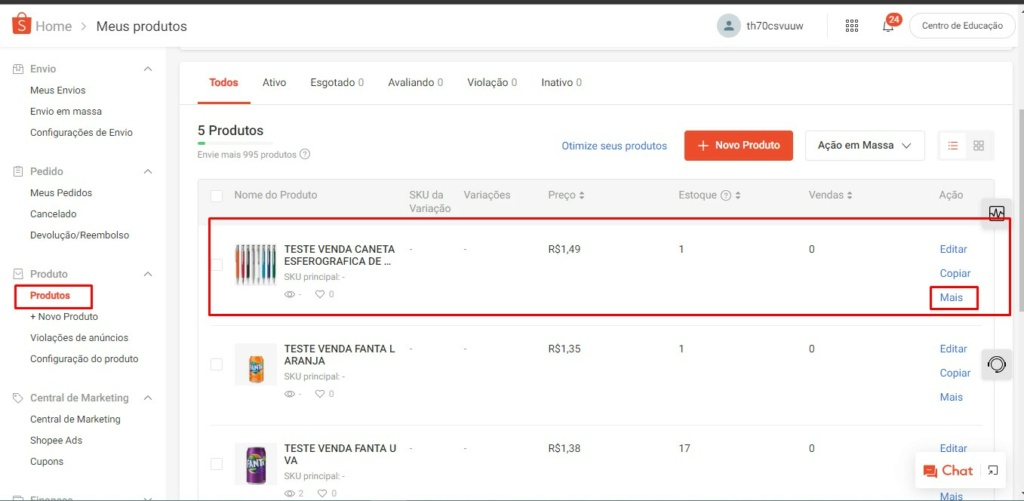This screenshot has width=1024, height=501.
Task: Click Editar for Fanta Laranja product
Action: pyautogui.click(x=953, y=349)
